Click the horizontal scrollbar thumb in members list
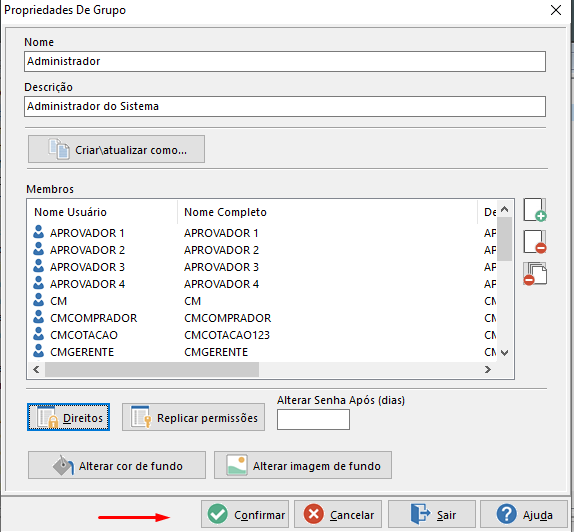Screen dimensions: 574x532 click(152, 369)
